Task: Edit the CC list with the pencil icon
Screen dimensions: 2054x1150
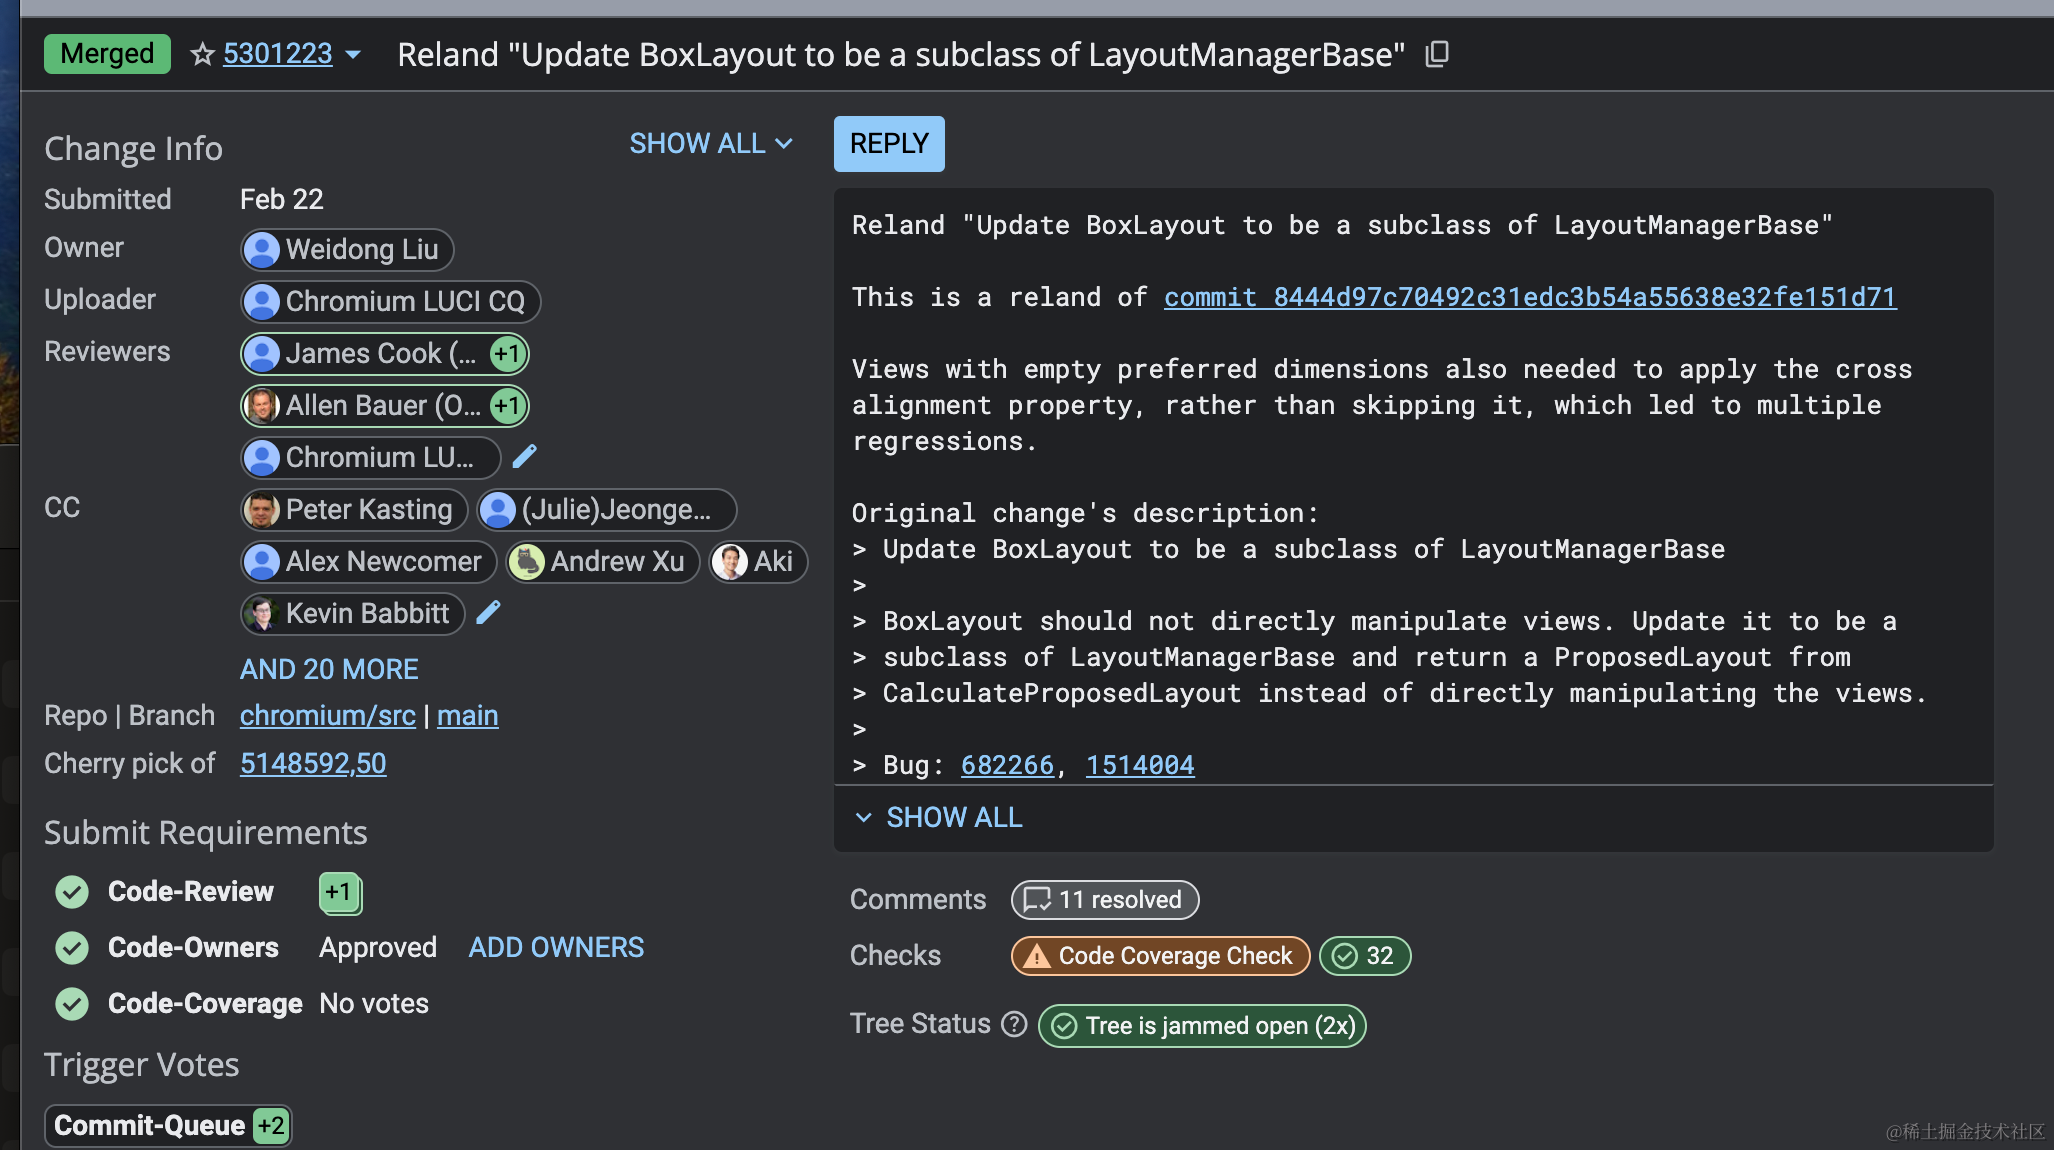Action: click(x=488, y=613)
